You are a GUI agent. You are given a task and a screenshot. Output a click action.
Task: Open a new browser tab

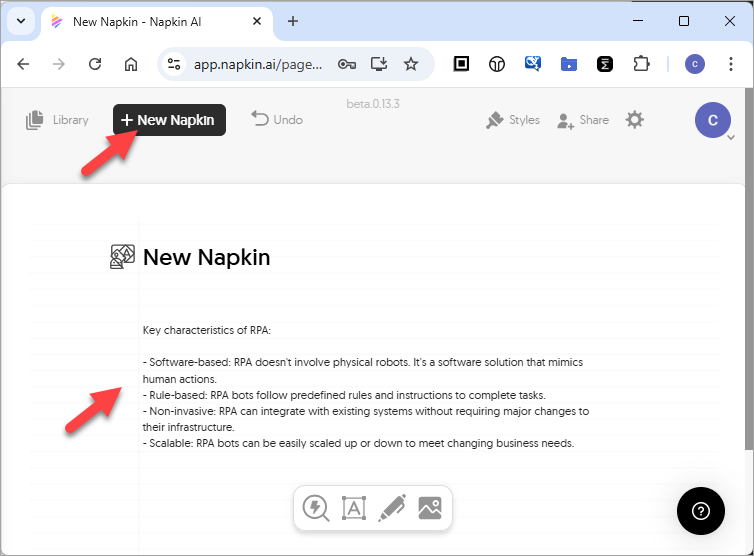(293, 21)
